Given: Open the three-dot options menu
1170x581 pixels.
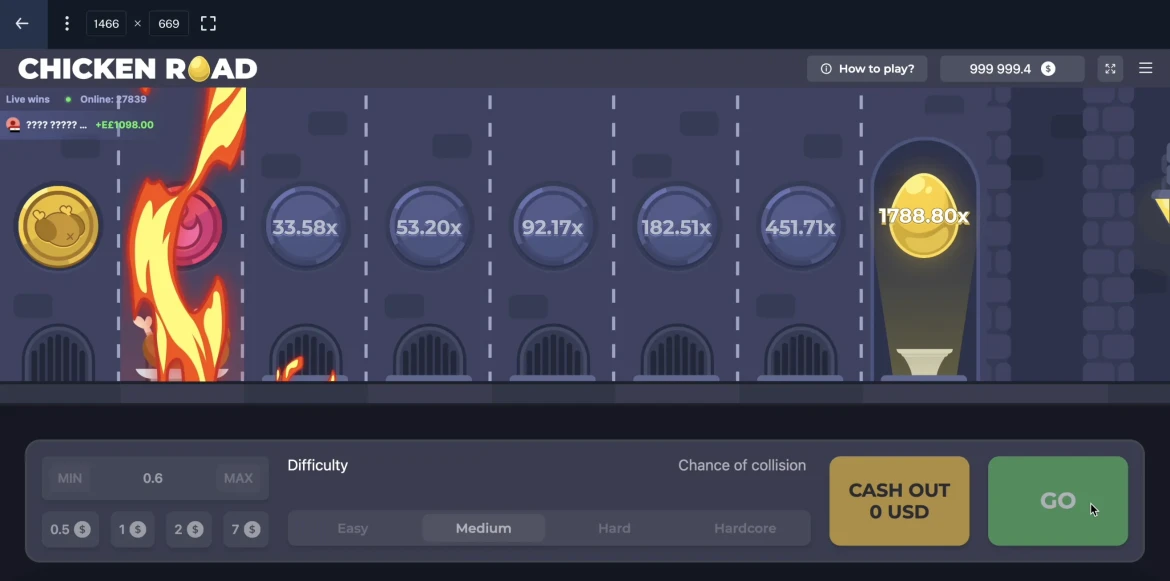Looking at the screenshot, I should point(66,24).
